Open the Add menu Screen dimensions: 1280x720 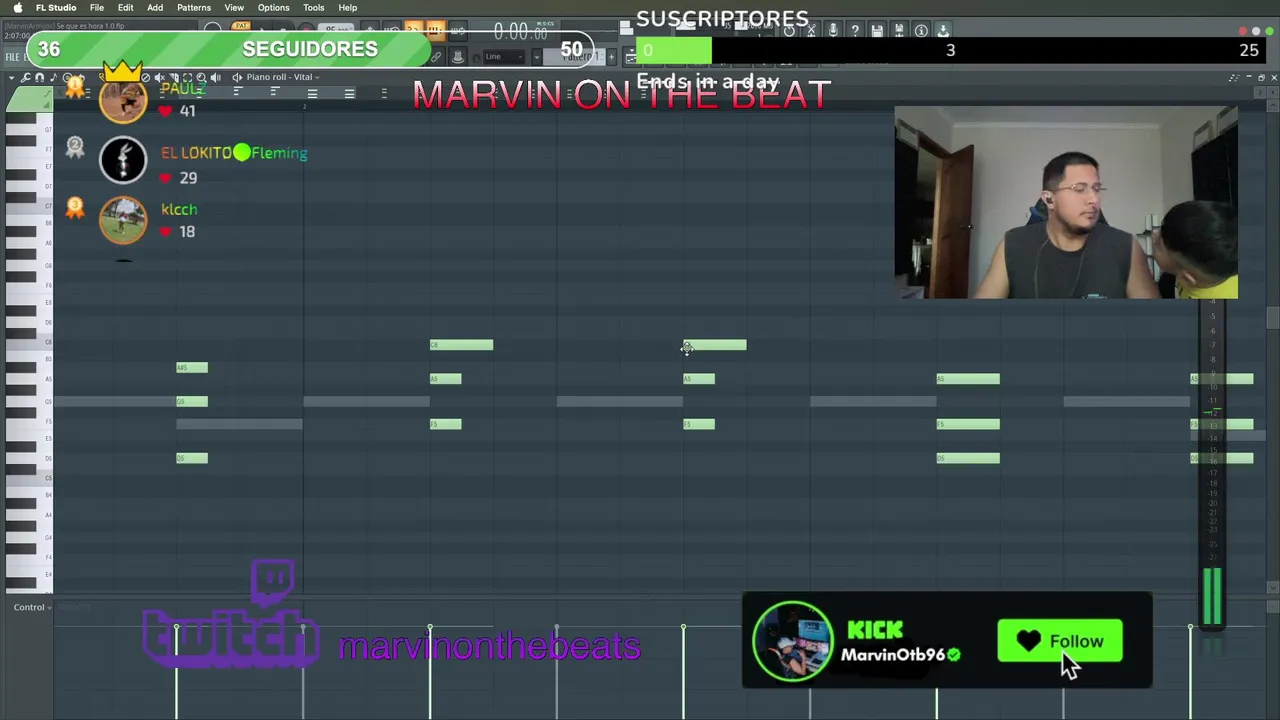[x=155, y=7]
